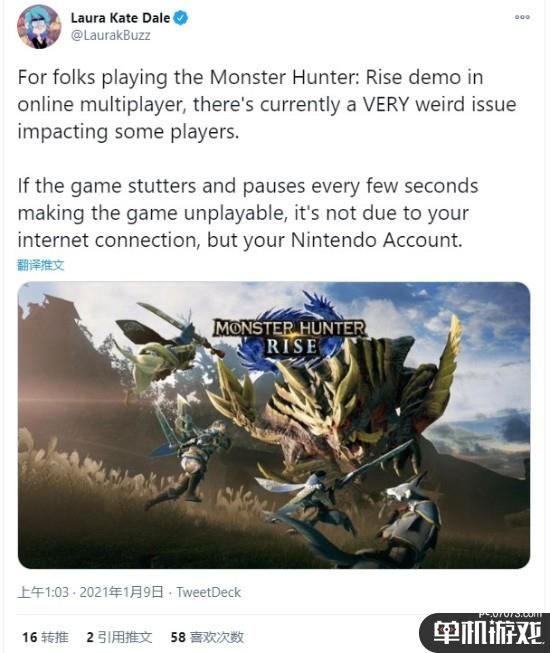Image resolution: width=550 pixels, height=653 pixels.
Task: Click the blue verified badge icon
Action: (x=181, y=18)
